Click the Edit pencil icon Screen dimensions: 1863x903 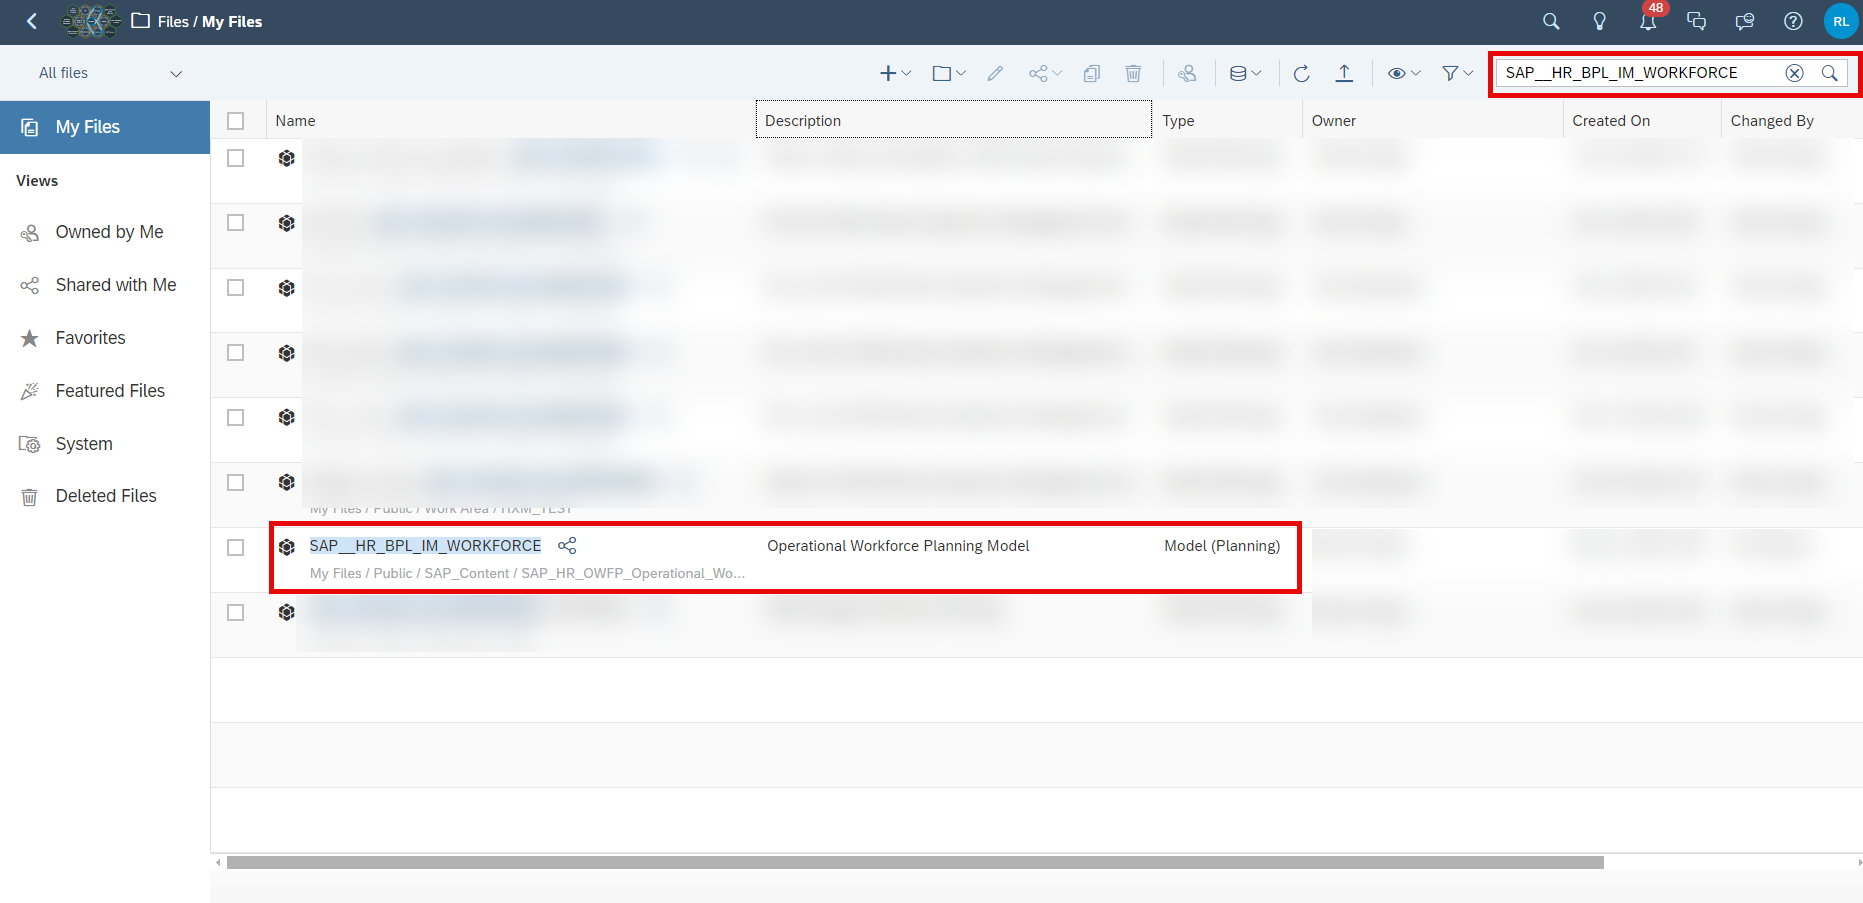click(995, 73)
